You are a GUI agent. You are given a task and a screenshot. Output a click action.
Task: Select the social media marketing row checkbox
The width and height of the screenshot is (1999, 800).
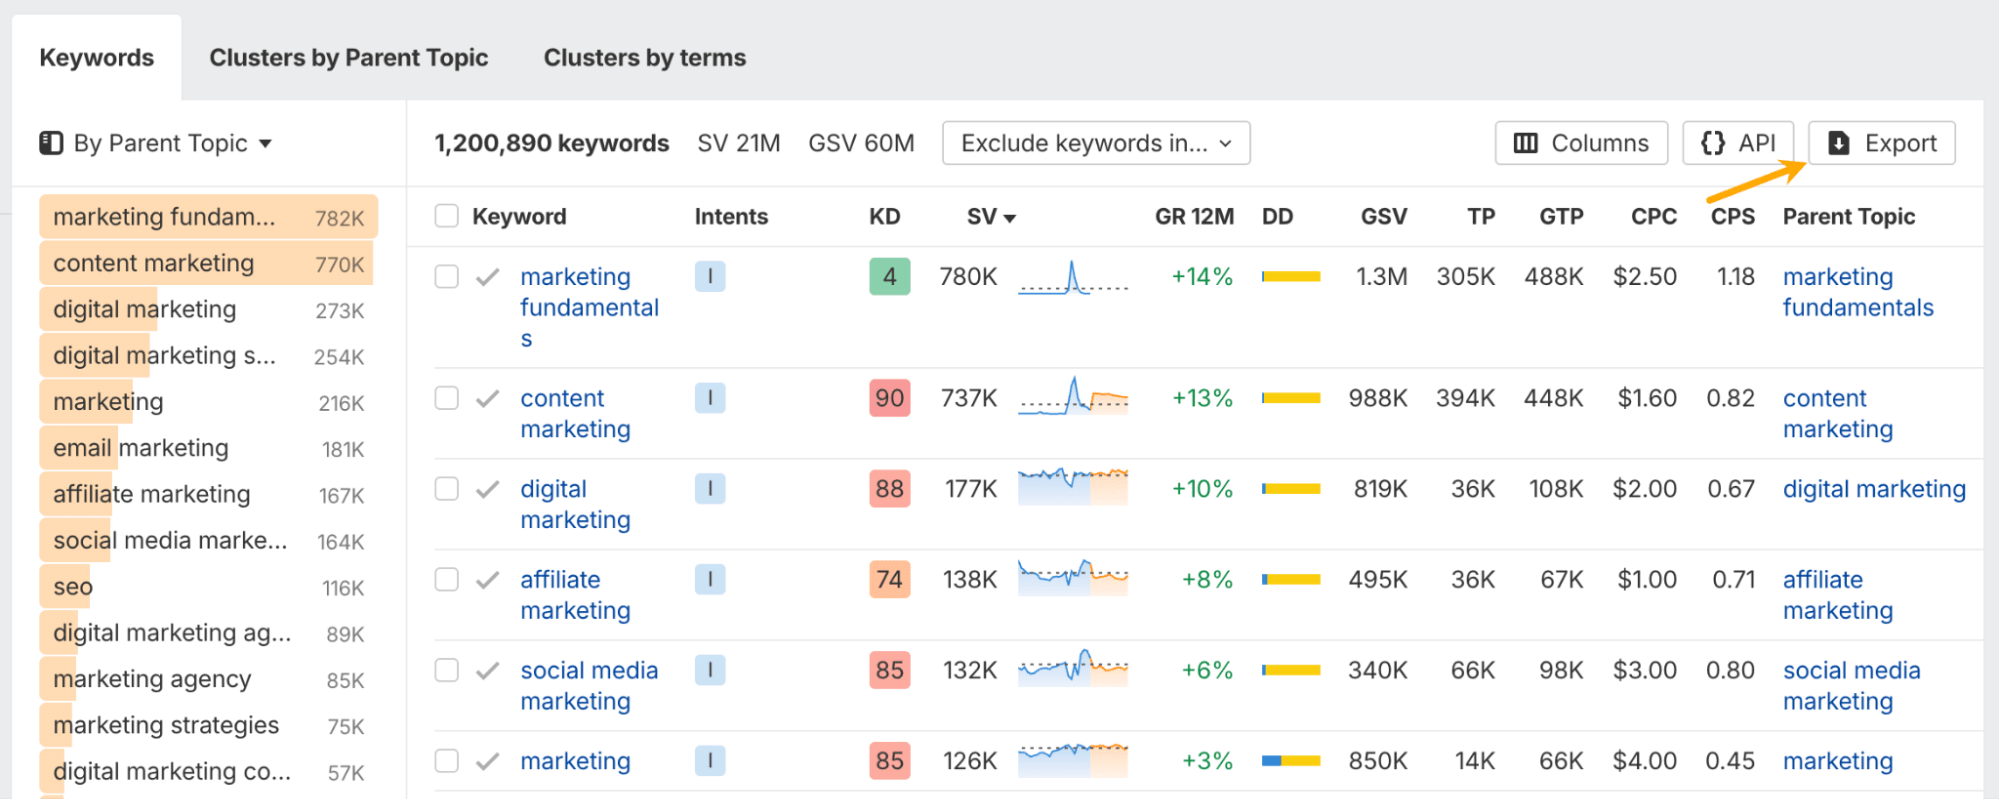pyautogui.click(x=447, y=670)
